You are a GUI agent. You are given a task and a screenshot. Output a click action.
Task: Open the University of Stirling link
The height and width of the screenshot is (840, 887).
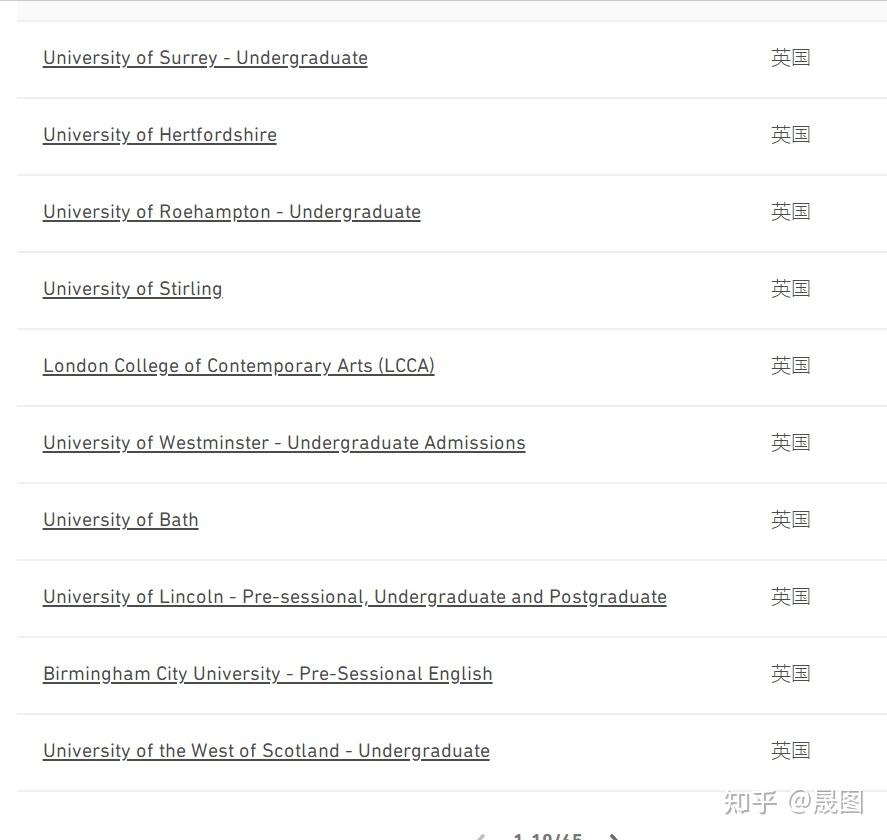[x=133, y=289]
